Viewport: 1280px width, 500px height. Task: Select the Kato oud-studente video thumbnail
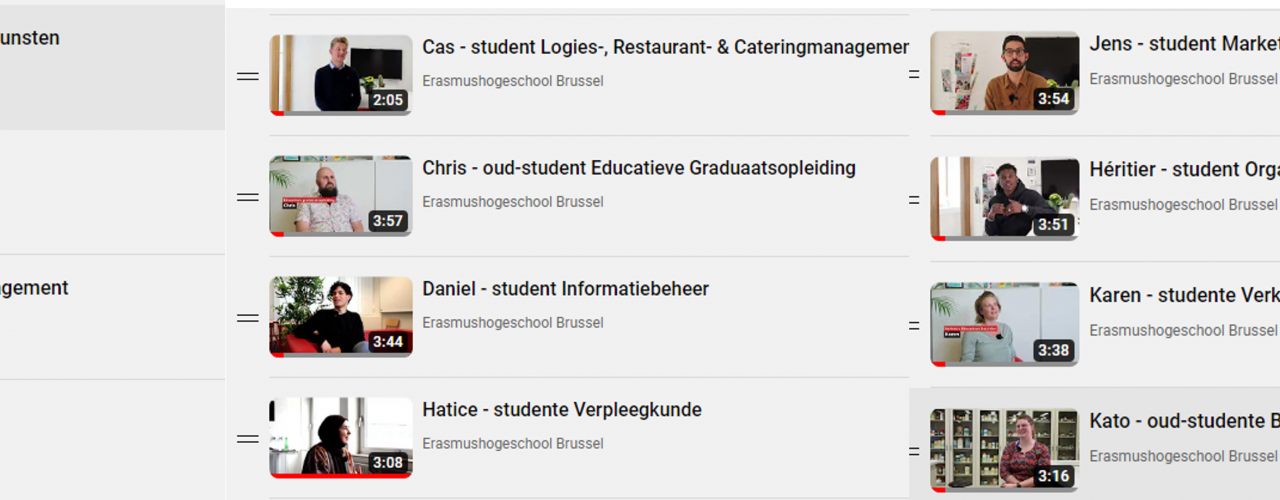pyautogui.click(x=1004, y=450)
